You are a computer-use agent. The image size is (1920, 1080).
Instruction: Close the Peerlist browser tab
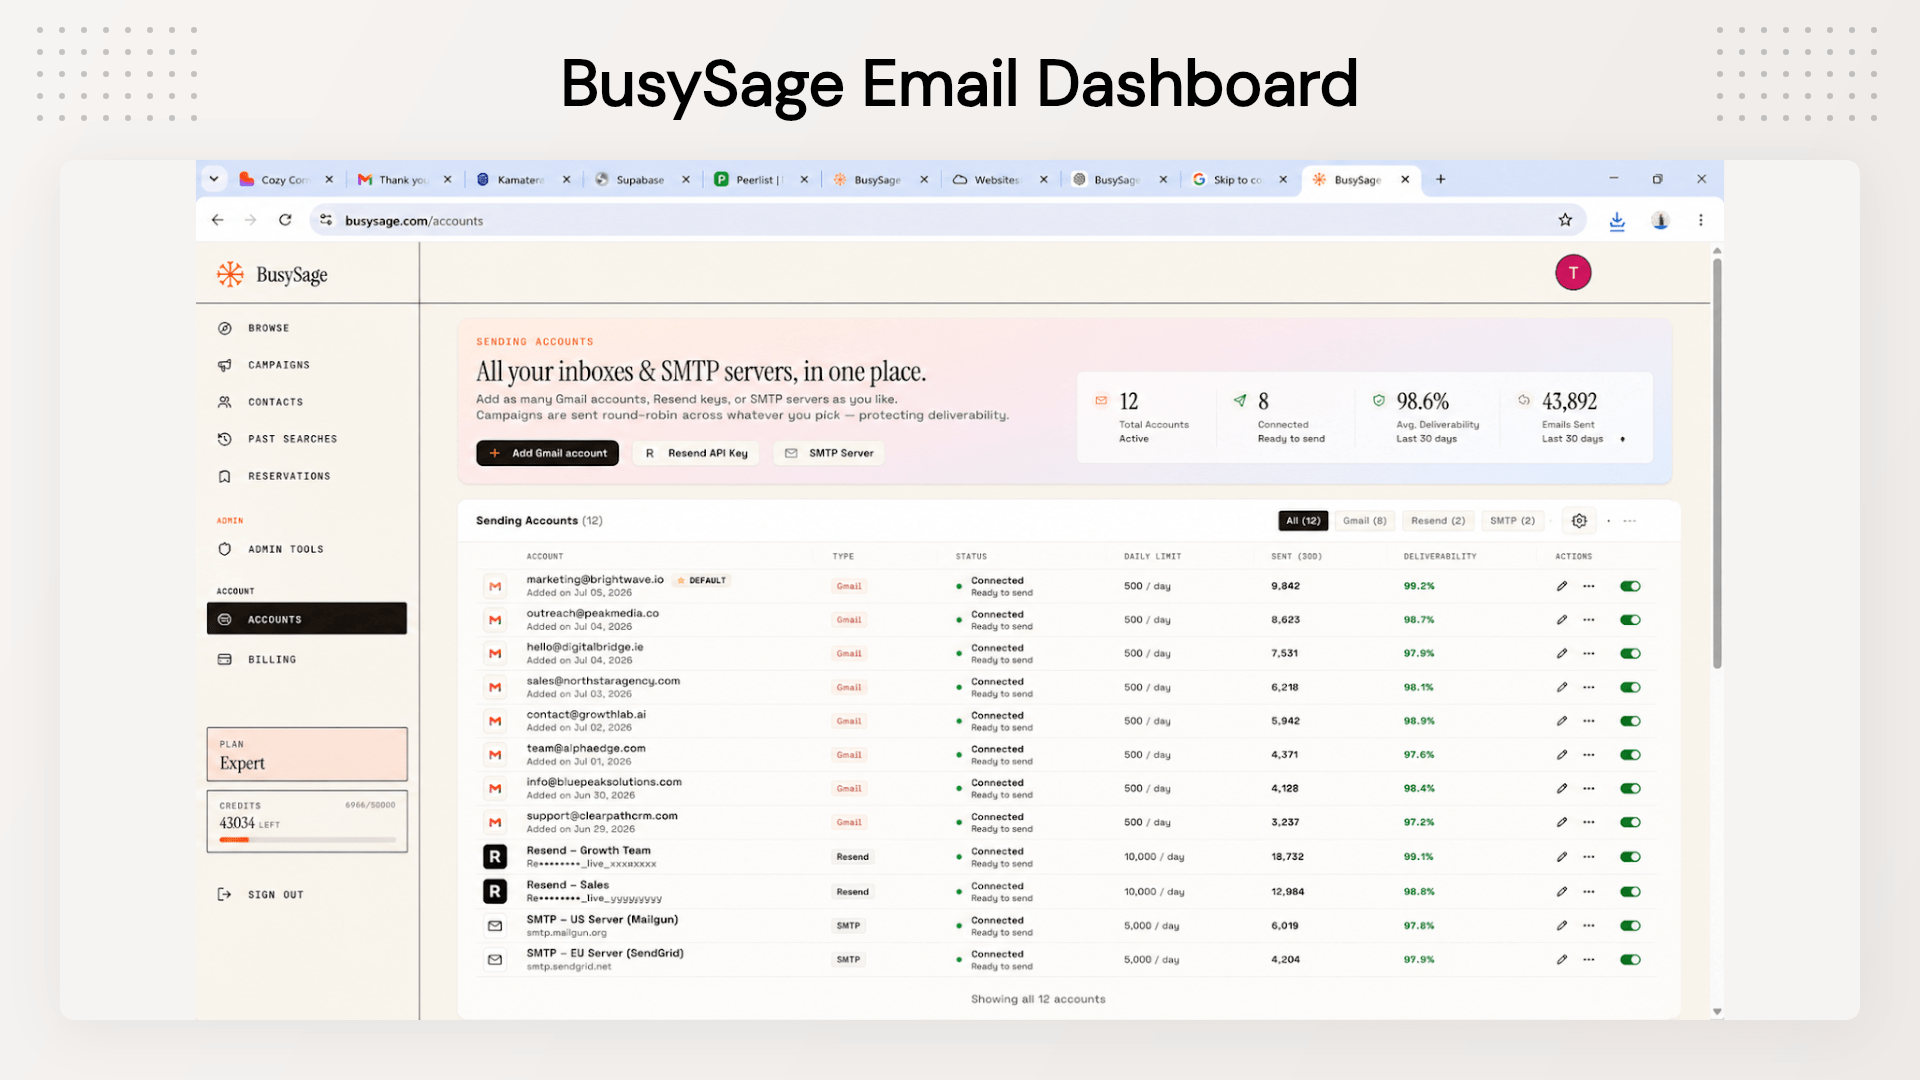pyautogui.click(x=804, y=180)
